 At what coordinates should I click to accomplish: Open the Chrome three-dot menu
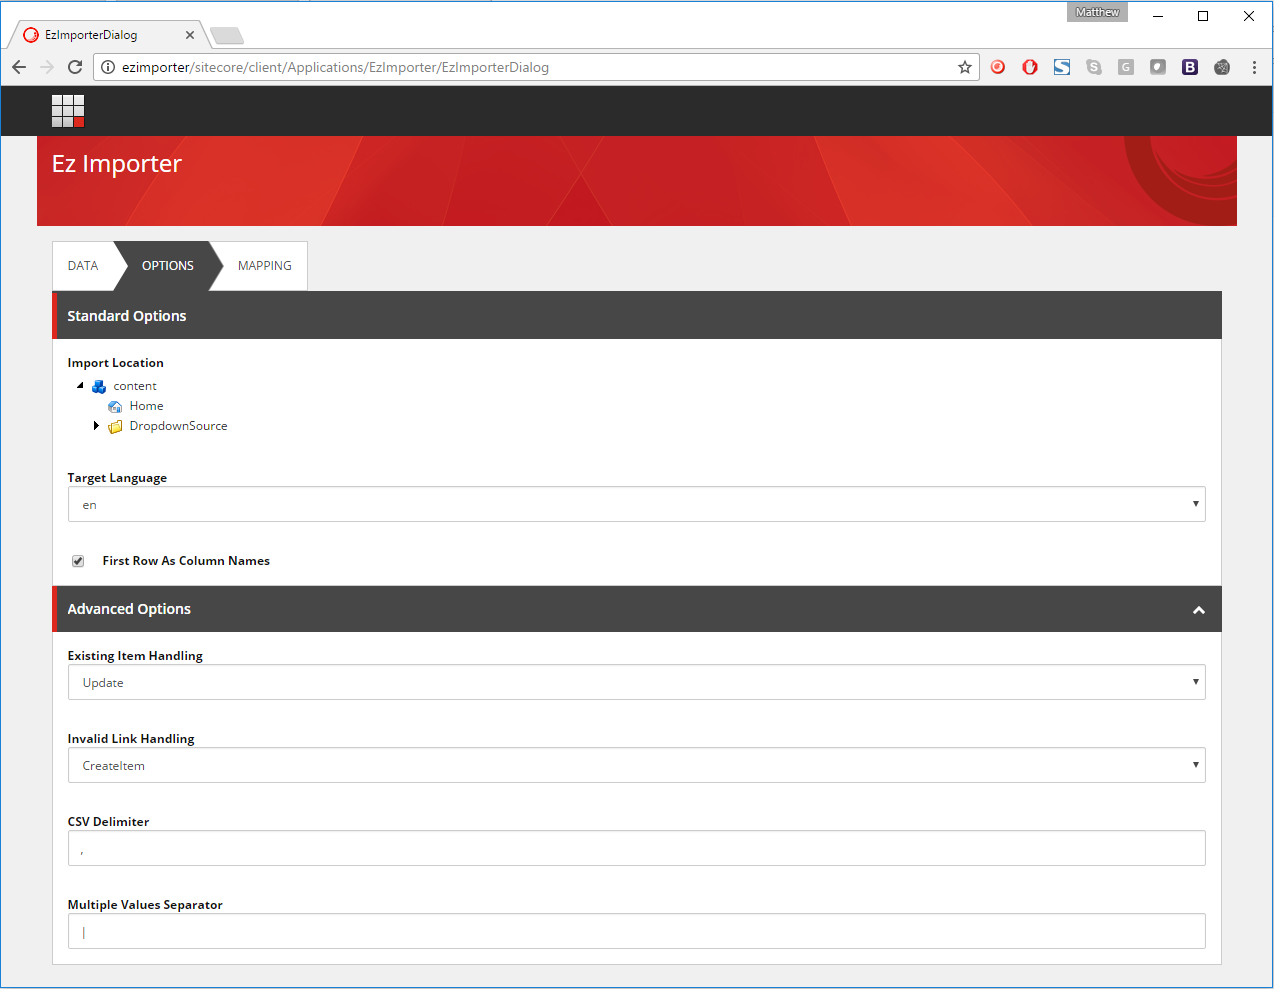tap(1254, 67)
